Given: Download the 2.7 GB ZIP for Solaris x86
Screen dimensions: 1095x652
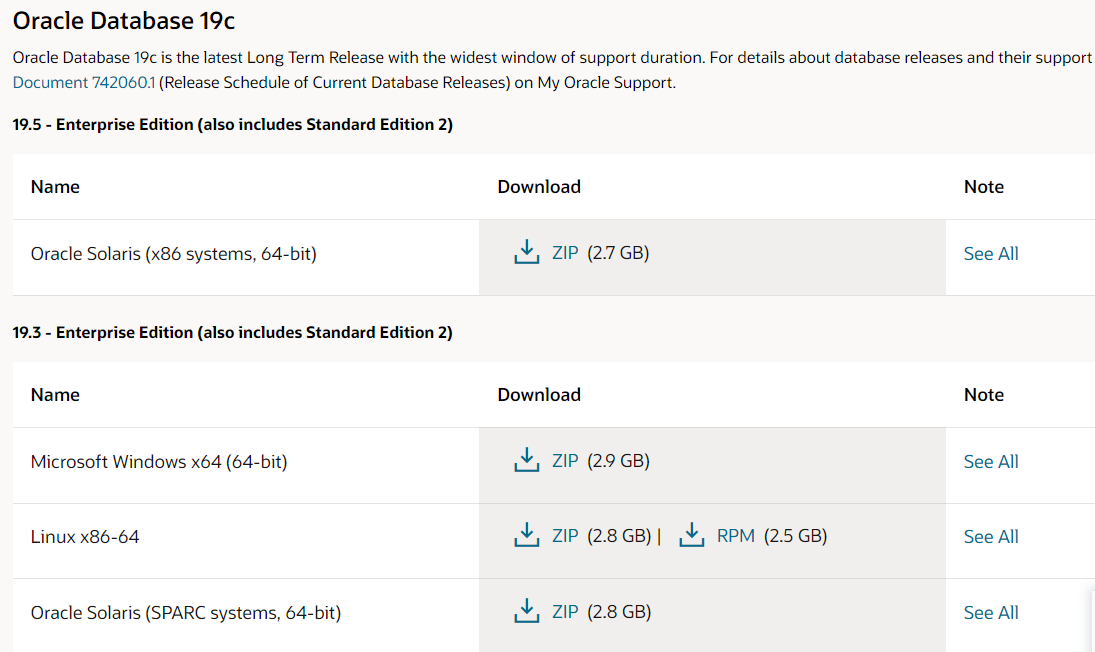Looking at the screenshot, I should [565, 253].
